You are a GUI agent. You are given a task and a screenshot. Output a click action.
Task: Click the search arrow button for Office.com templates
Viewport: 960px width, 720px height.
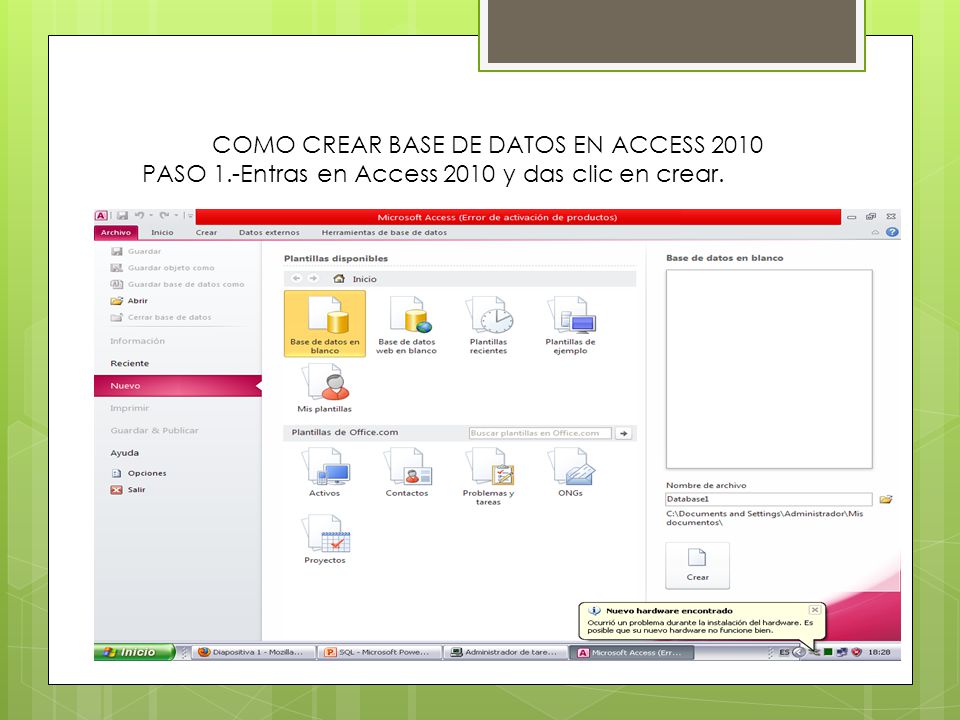(623, 433)
